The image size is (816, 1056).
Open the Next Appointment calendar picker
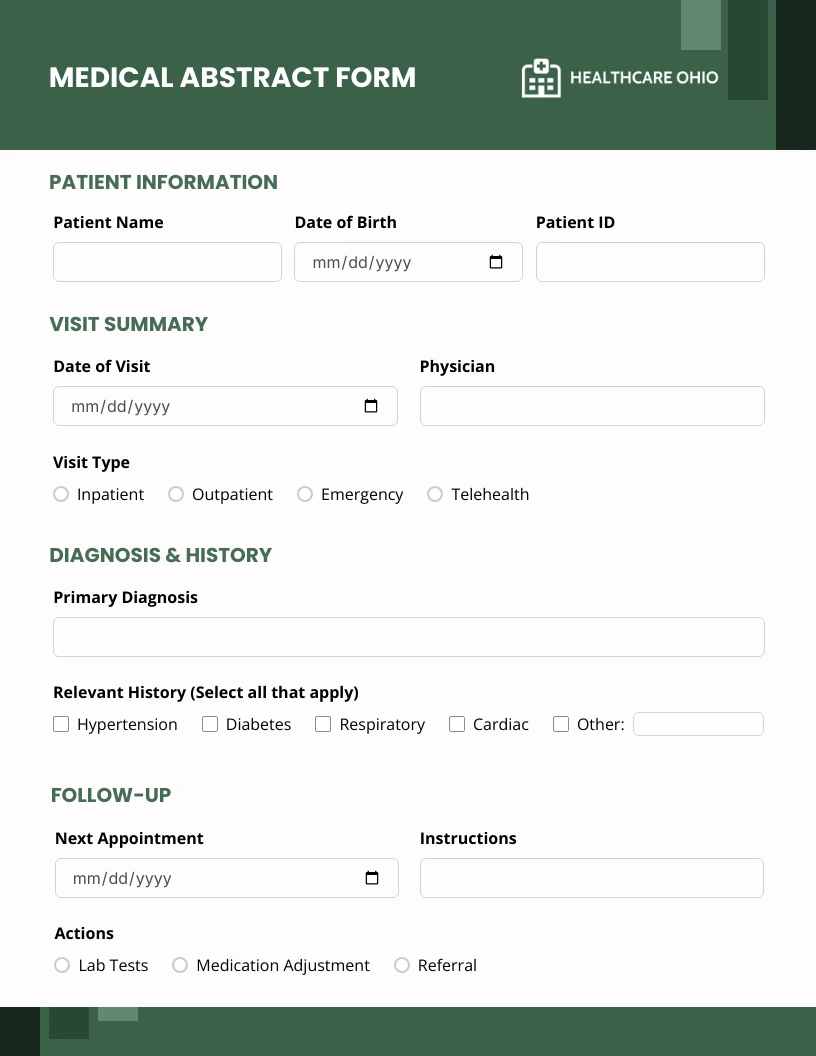pyautogui.click(x=372, y=877)
